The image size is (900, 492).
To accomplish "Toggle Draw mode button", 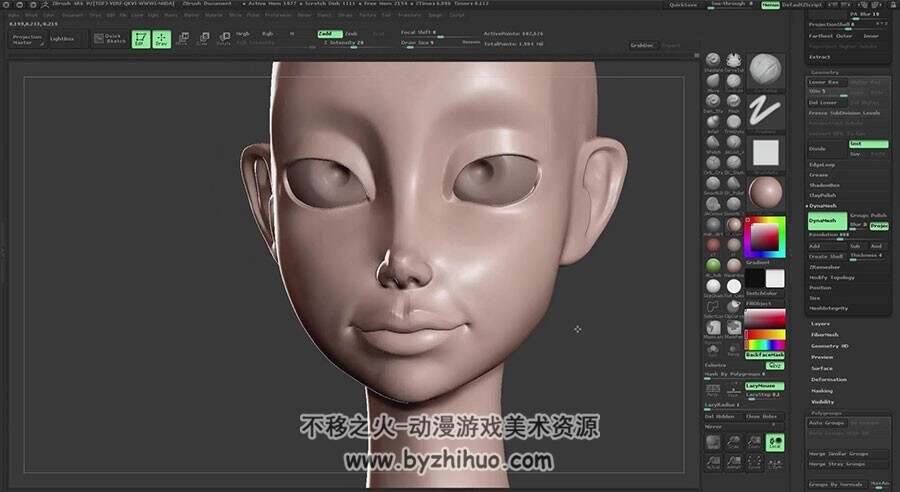I will pyautogui.click(x=161, y=39).
